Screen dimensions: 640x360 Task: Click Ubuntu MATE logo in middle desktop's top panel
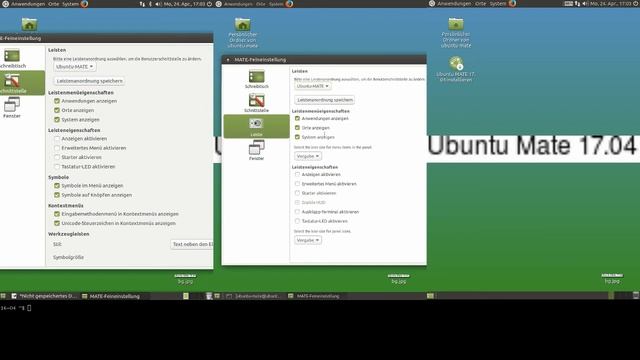click(218, 4)
